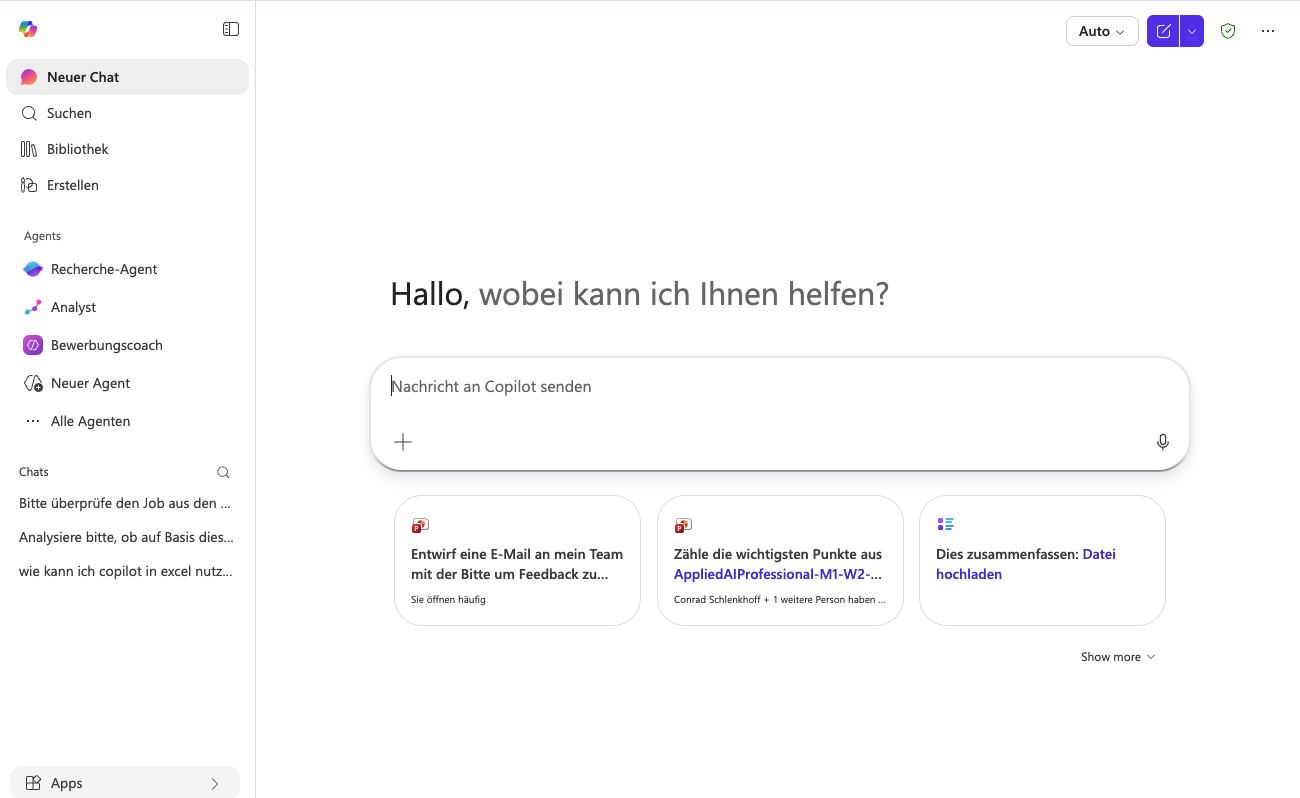The height and width of the screenshot is (798, 1300).
Task: Open the Erstellen section
Action: point(127,185)
